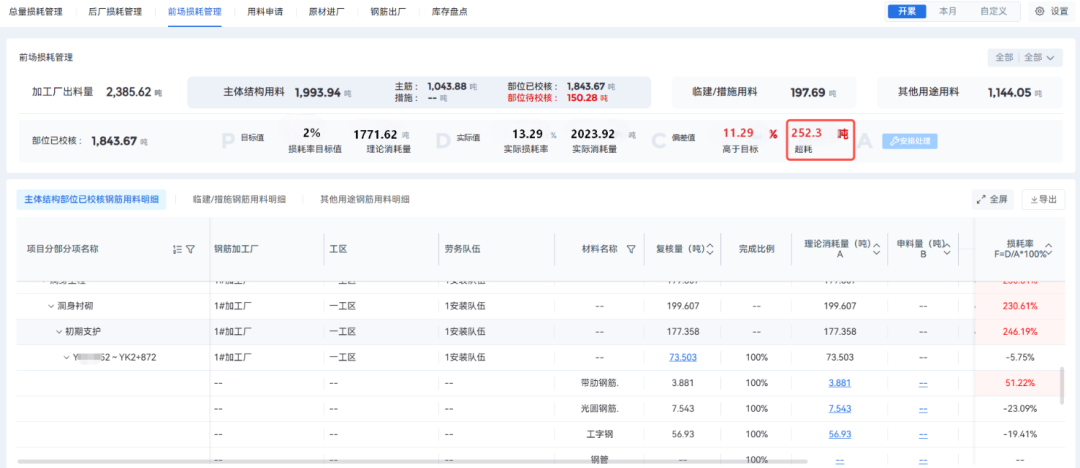The height and width of the screenshot is (468, 1080).
Task: Click the fullscreen expand arrows icon
Action: click(x=982, y=199)
